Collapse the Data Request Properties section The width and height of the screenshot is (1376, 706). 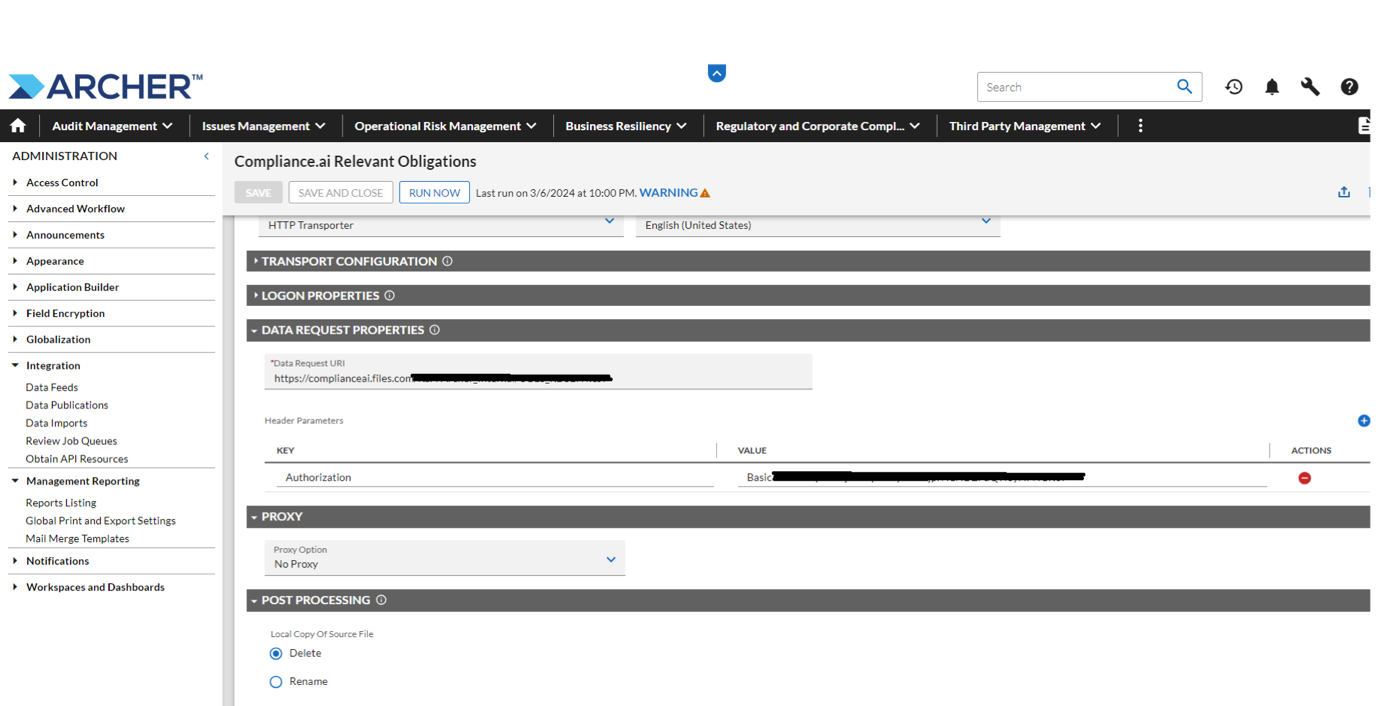(255, 330)
